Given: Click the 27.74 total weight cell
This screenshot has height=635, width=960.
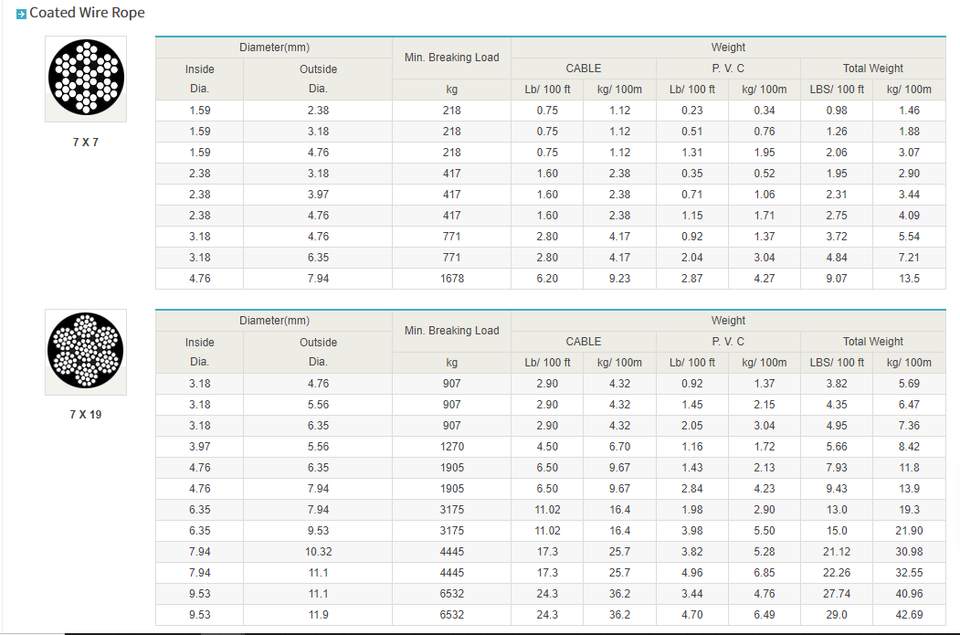Looking at the screenshot, I should [x=836, y=594].
